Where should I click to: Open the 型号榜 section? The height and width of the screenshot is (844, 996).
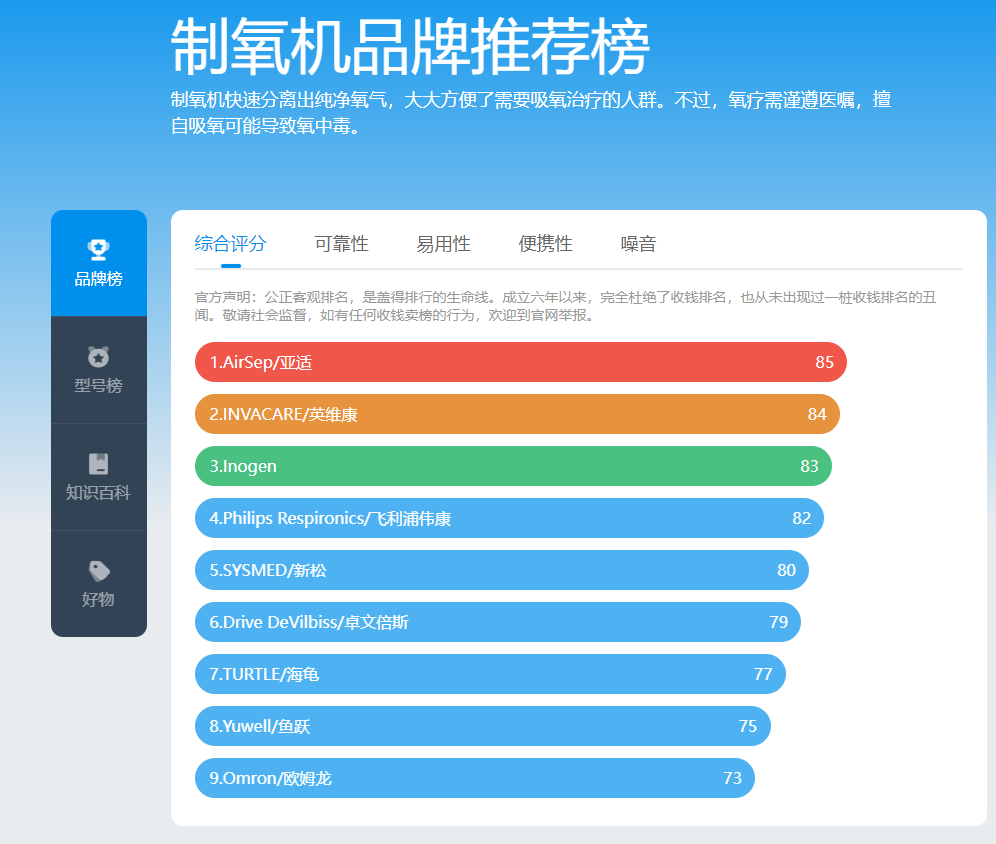click(x=98, y=370)
